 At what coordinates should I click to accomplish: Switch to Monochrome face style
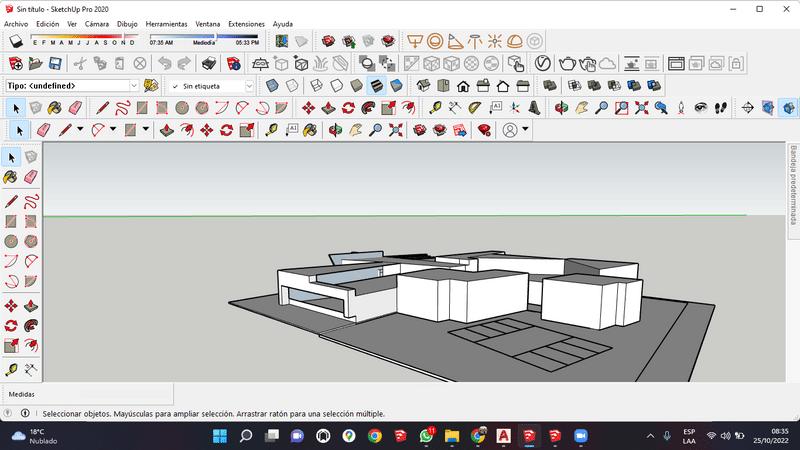click(x=396, y=86)
